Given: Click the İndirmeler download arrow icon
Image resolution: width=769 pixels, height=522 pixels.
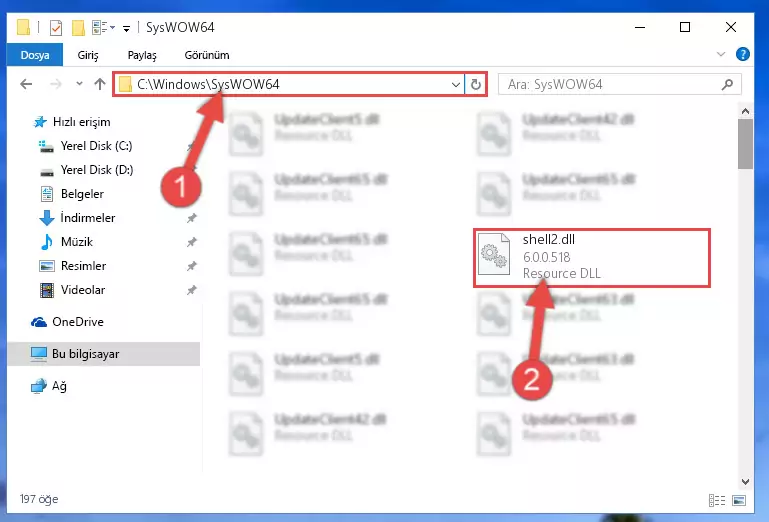Looking at the screenshot, I should [47, 218].
